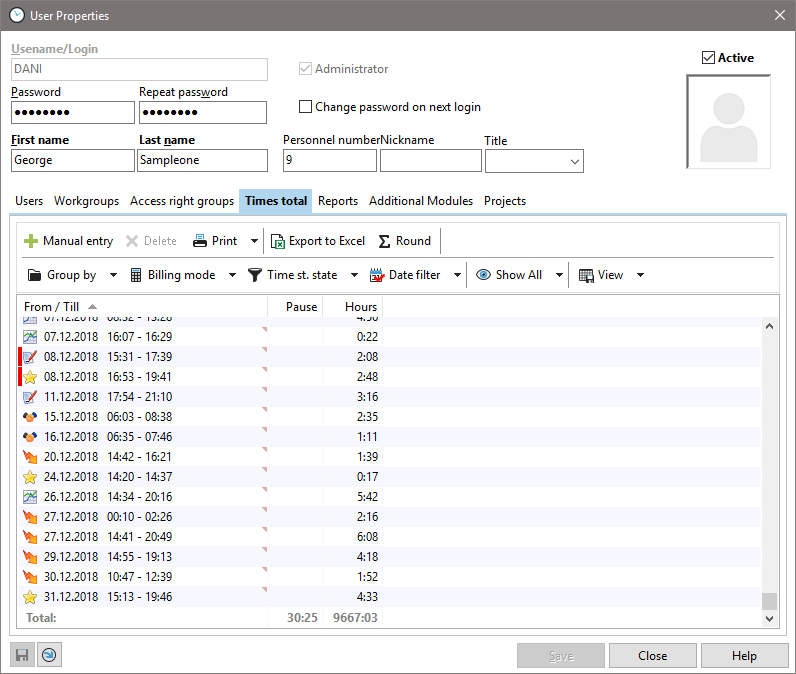
Task: Enable Change password on next login
Action: [306, 107]
